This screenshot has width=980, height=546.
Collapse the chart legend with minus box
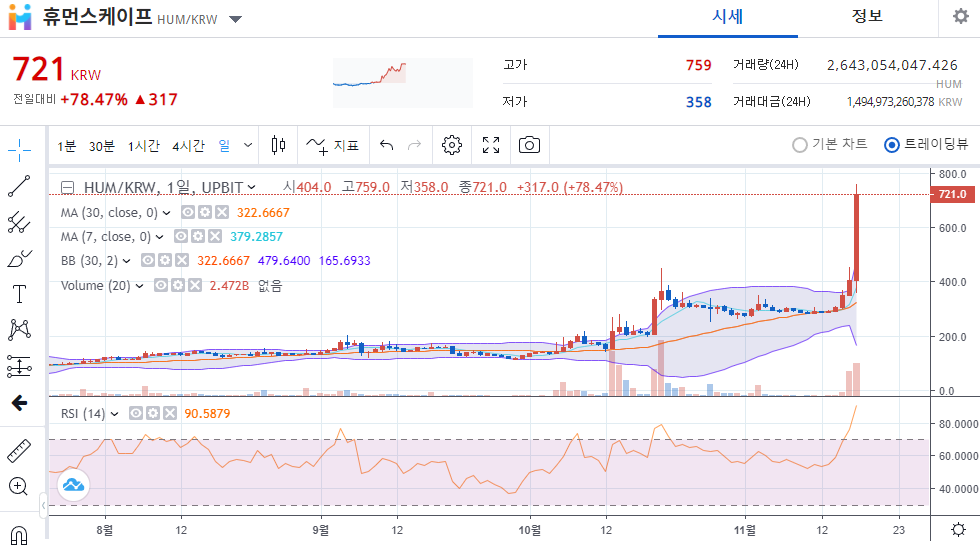tap(68, 187)
